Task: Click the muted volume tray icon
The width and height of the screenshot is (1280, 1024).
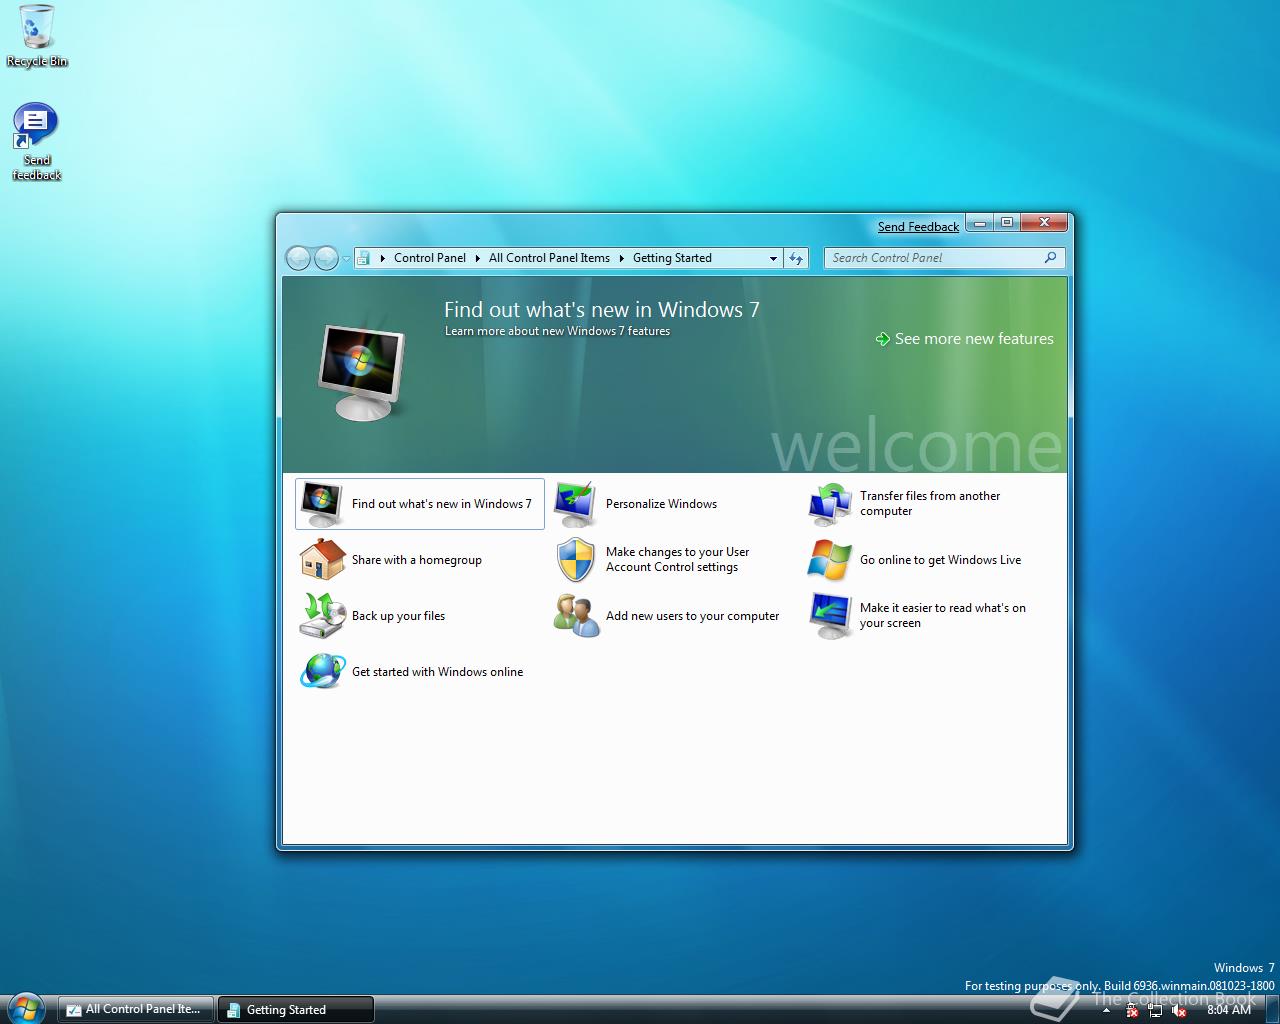Action: [x=1179, y=1010]
